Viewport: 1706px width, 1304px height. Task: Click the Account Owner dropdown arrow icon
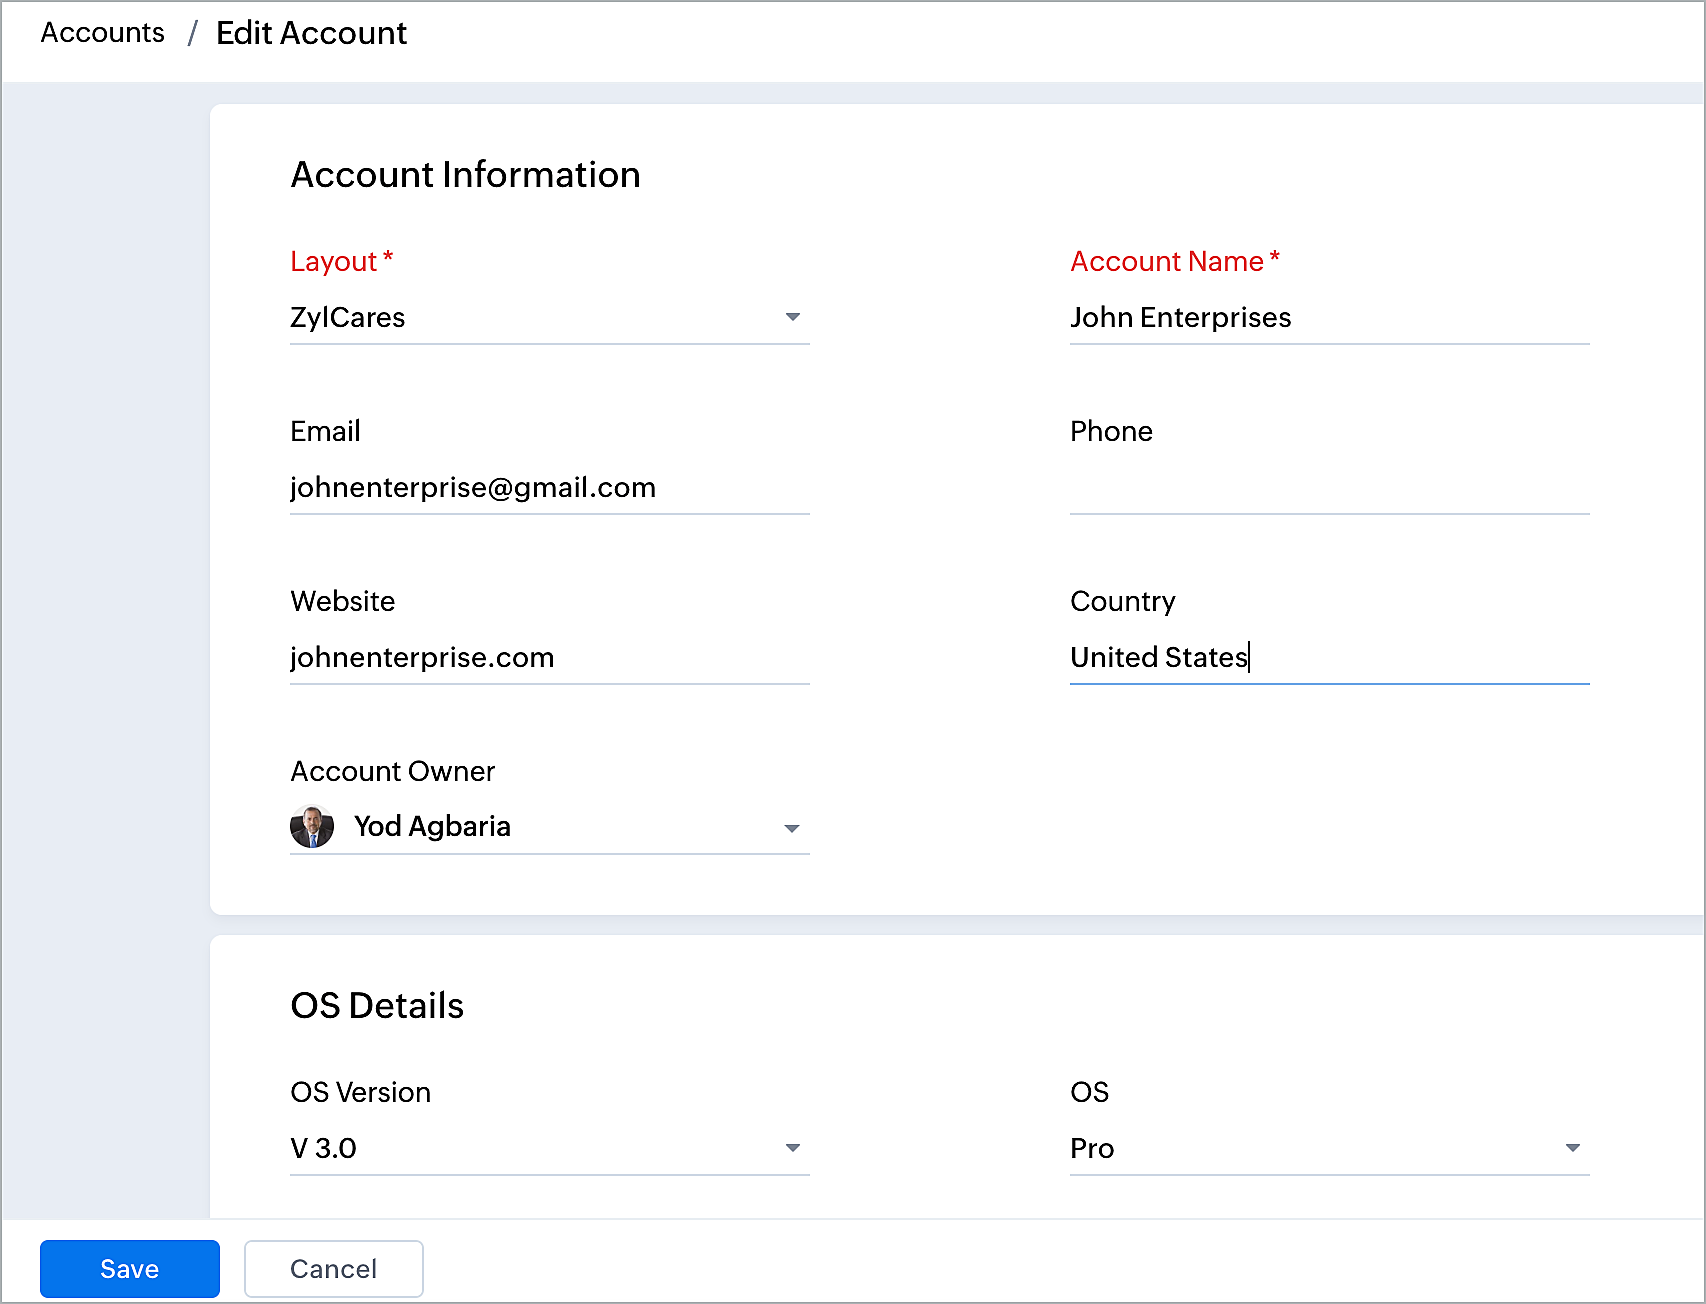(x=792, y=828)
